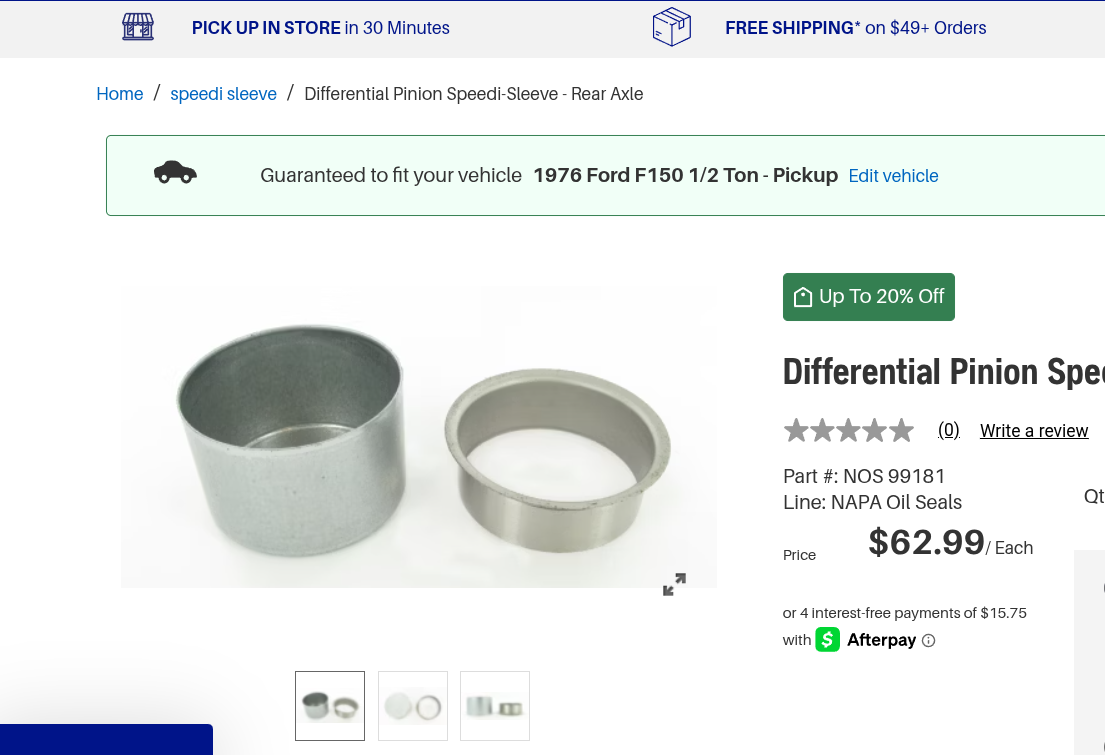
Task: Open the Qty selector
Action: click(1092, 497)
